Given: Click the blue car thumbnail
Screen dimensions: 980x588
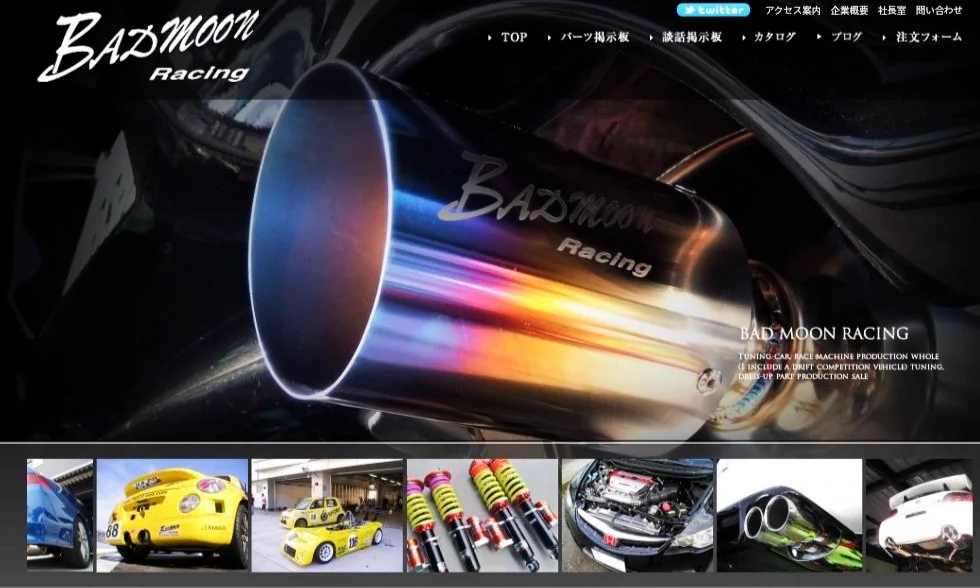Looking at the screenshot, I should click(60, 516).
